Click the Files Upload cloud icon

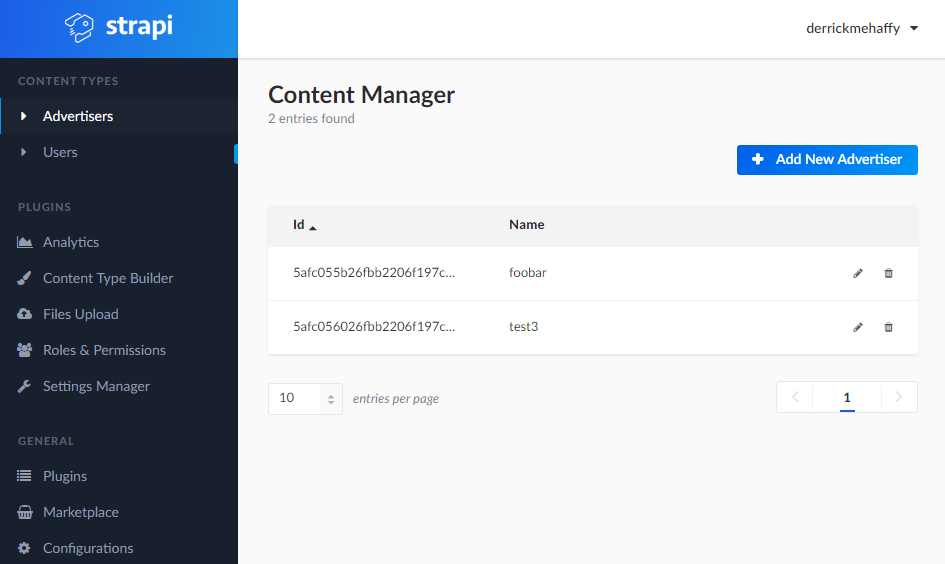click(x=25, y=314)
